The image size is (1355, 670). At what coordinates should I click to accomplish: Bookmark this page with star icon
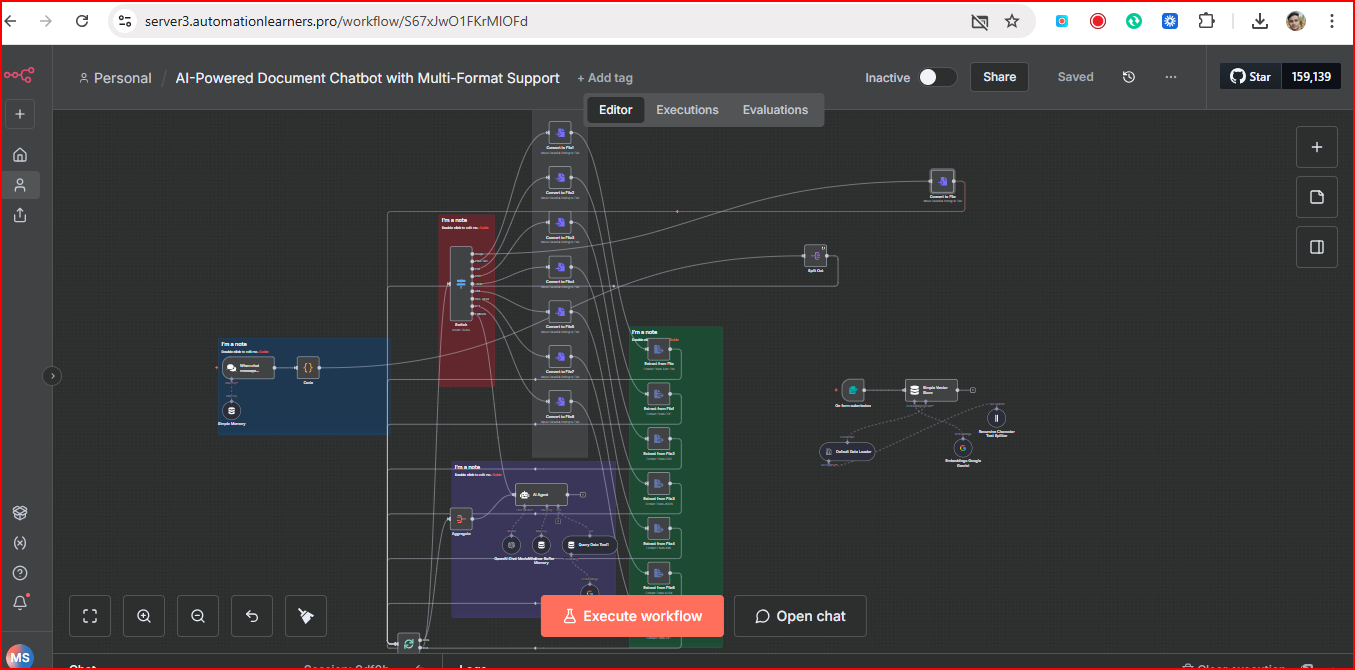point(1011,21)
